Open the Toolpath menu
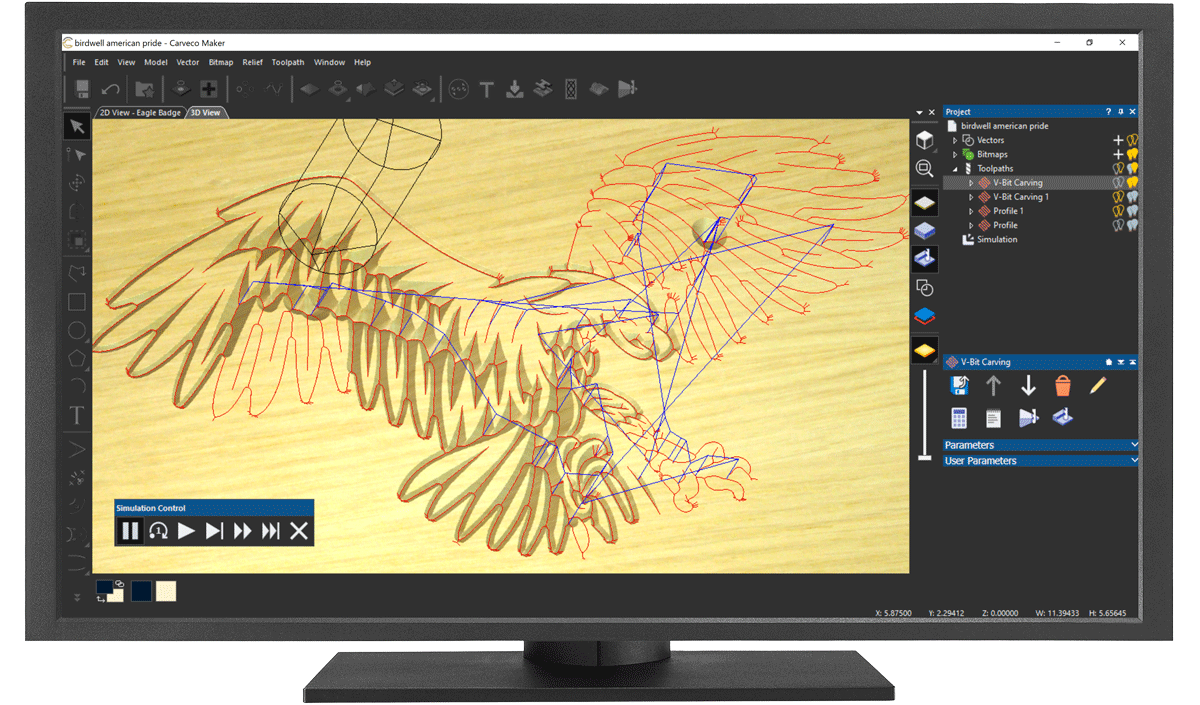1200x705 pixels. 288,62
